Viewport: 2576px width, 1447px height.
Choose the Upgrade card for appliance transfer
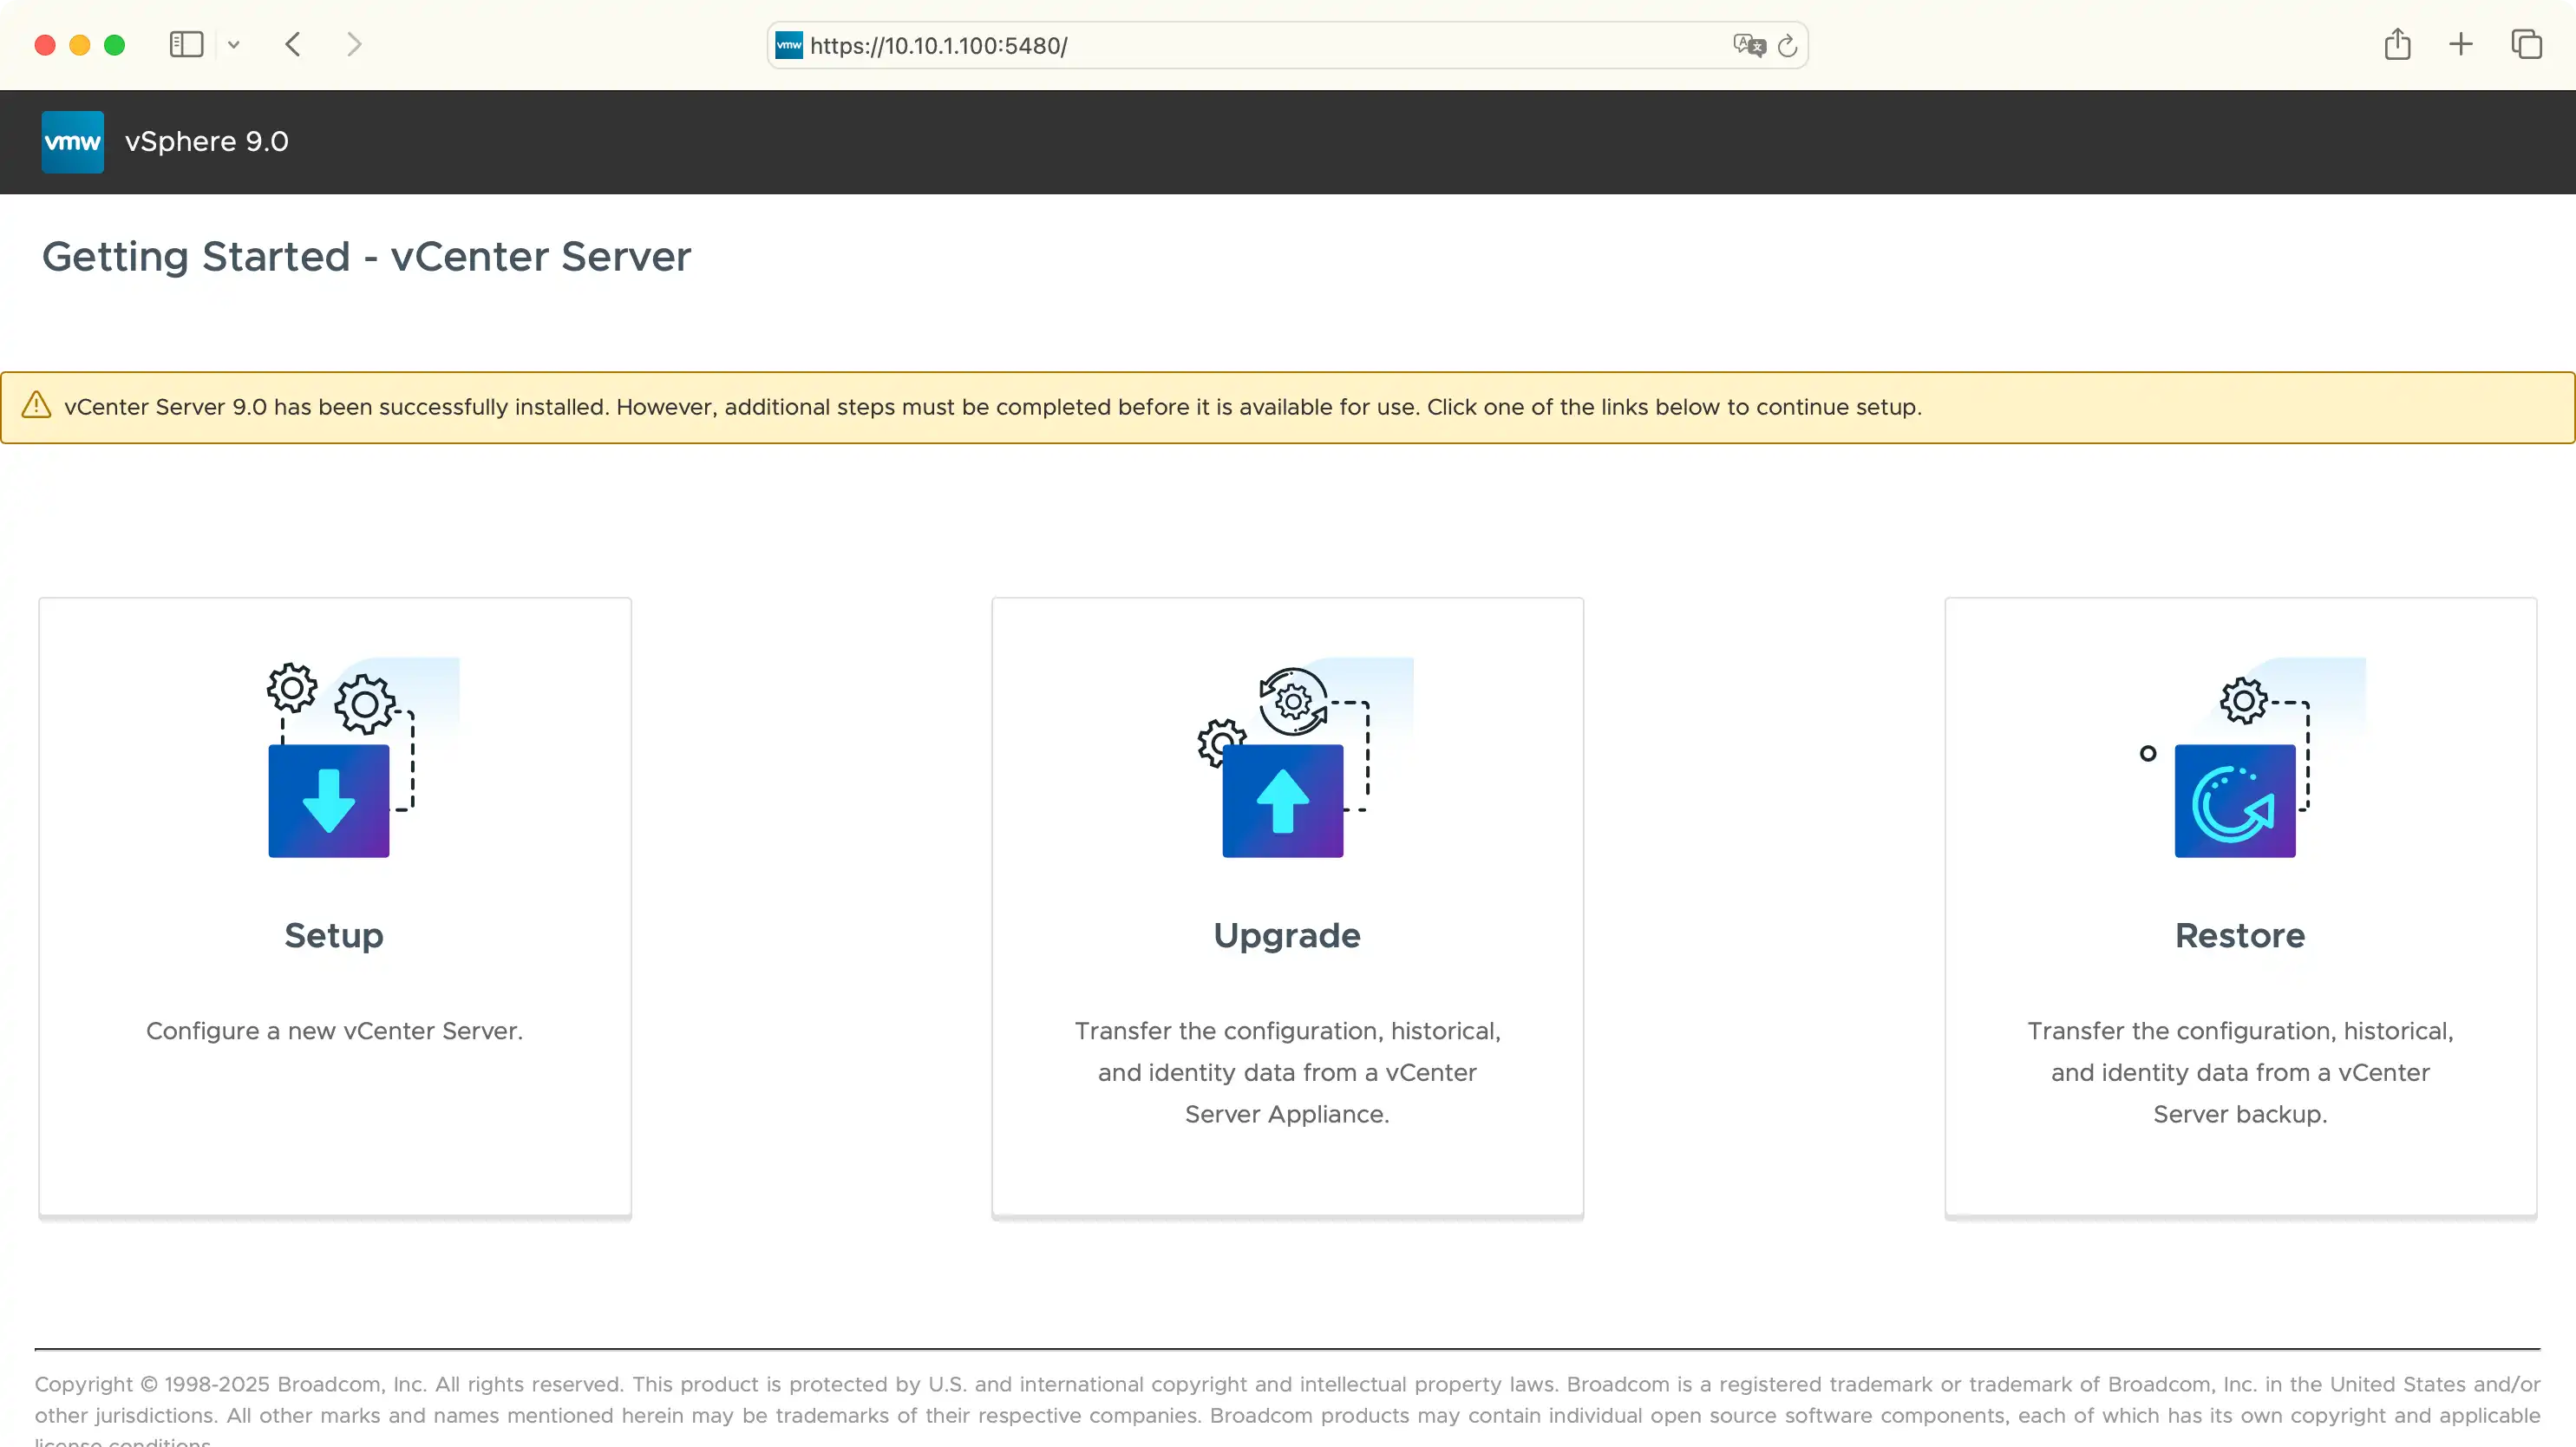(x=1287, y=908)
